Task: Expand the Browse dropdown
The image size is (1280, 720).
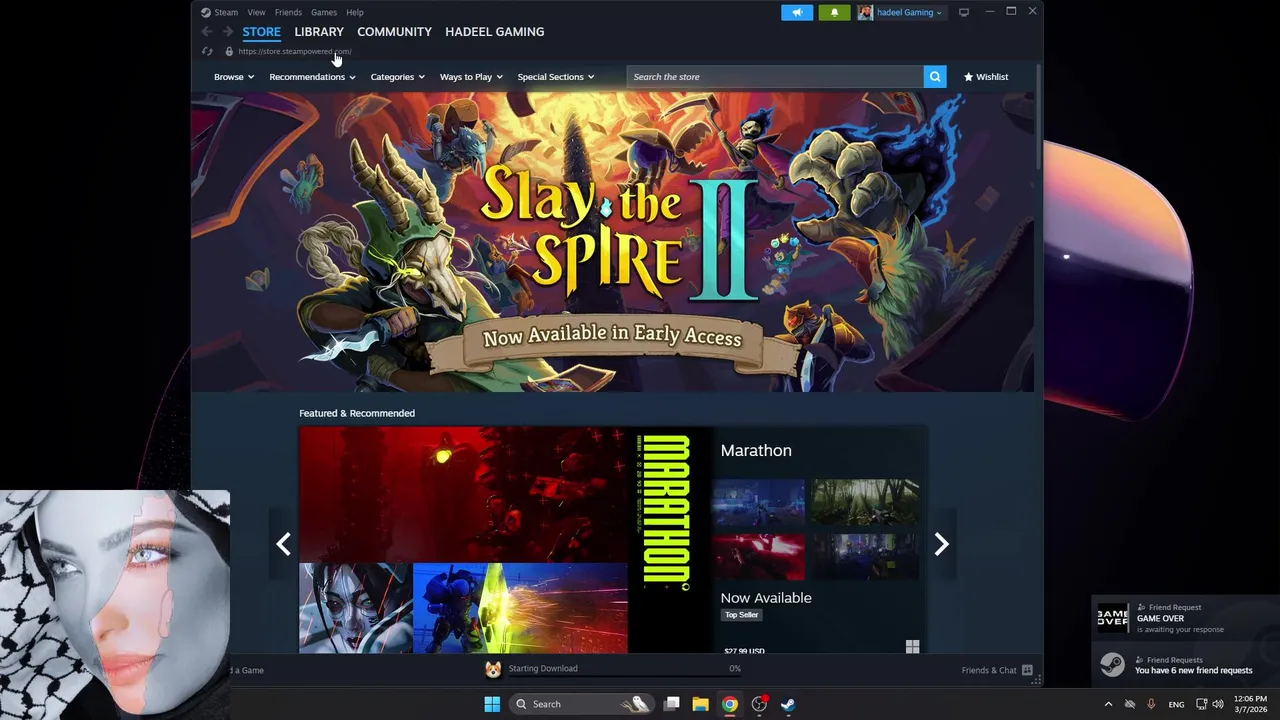Action: (x=233, y=77)
